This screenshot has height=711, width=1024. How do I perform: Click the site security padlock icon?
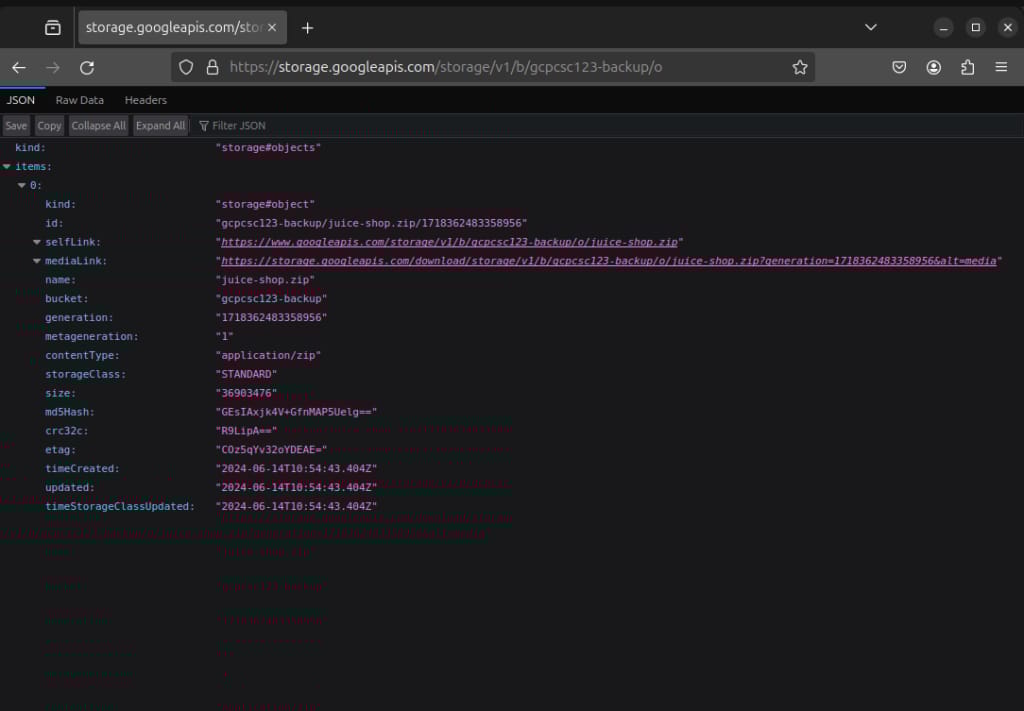coord(211,67)
